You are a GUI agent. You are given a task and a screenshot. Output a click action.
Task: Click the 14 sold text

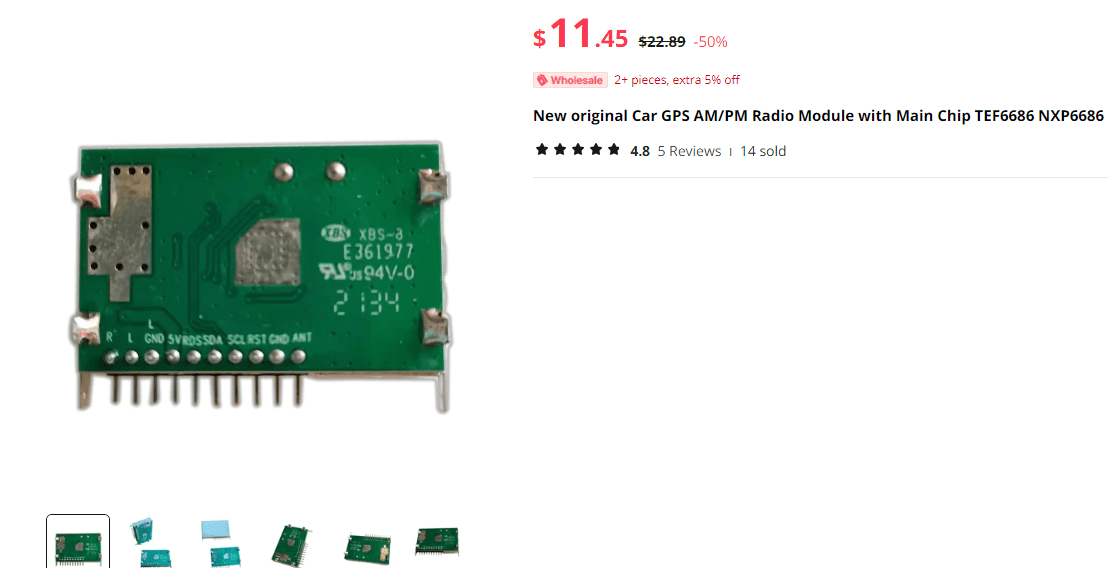[763, 151]
